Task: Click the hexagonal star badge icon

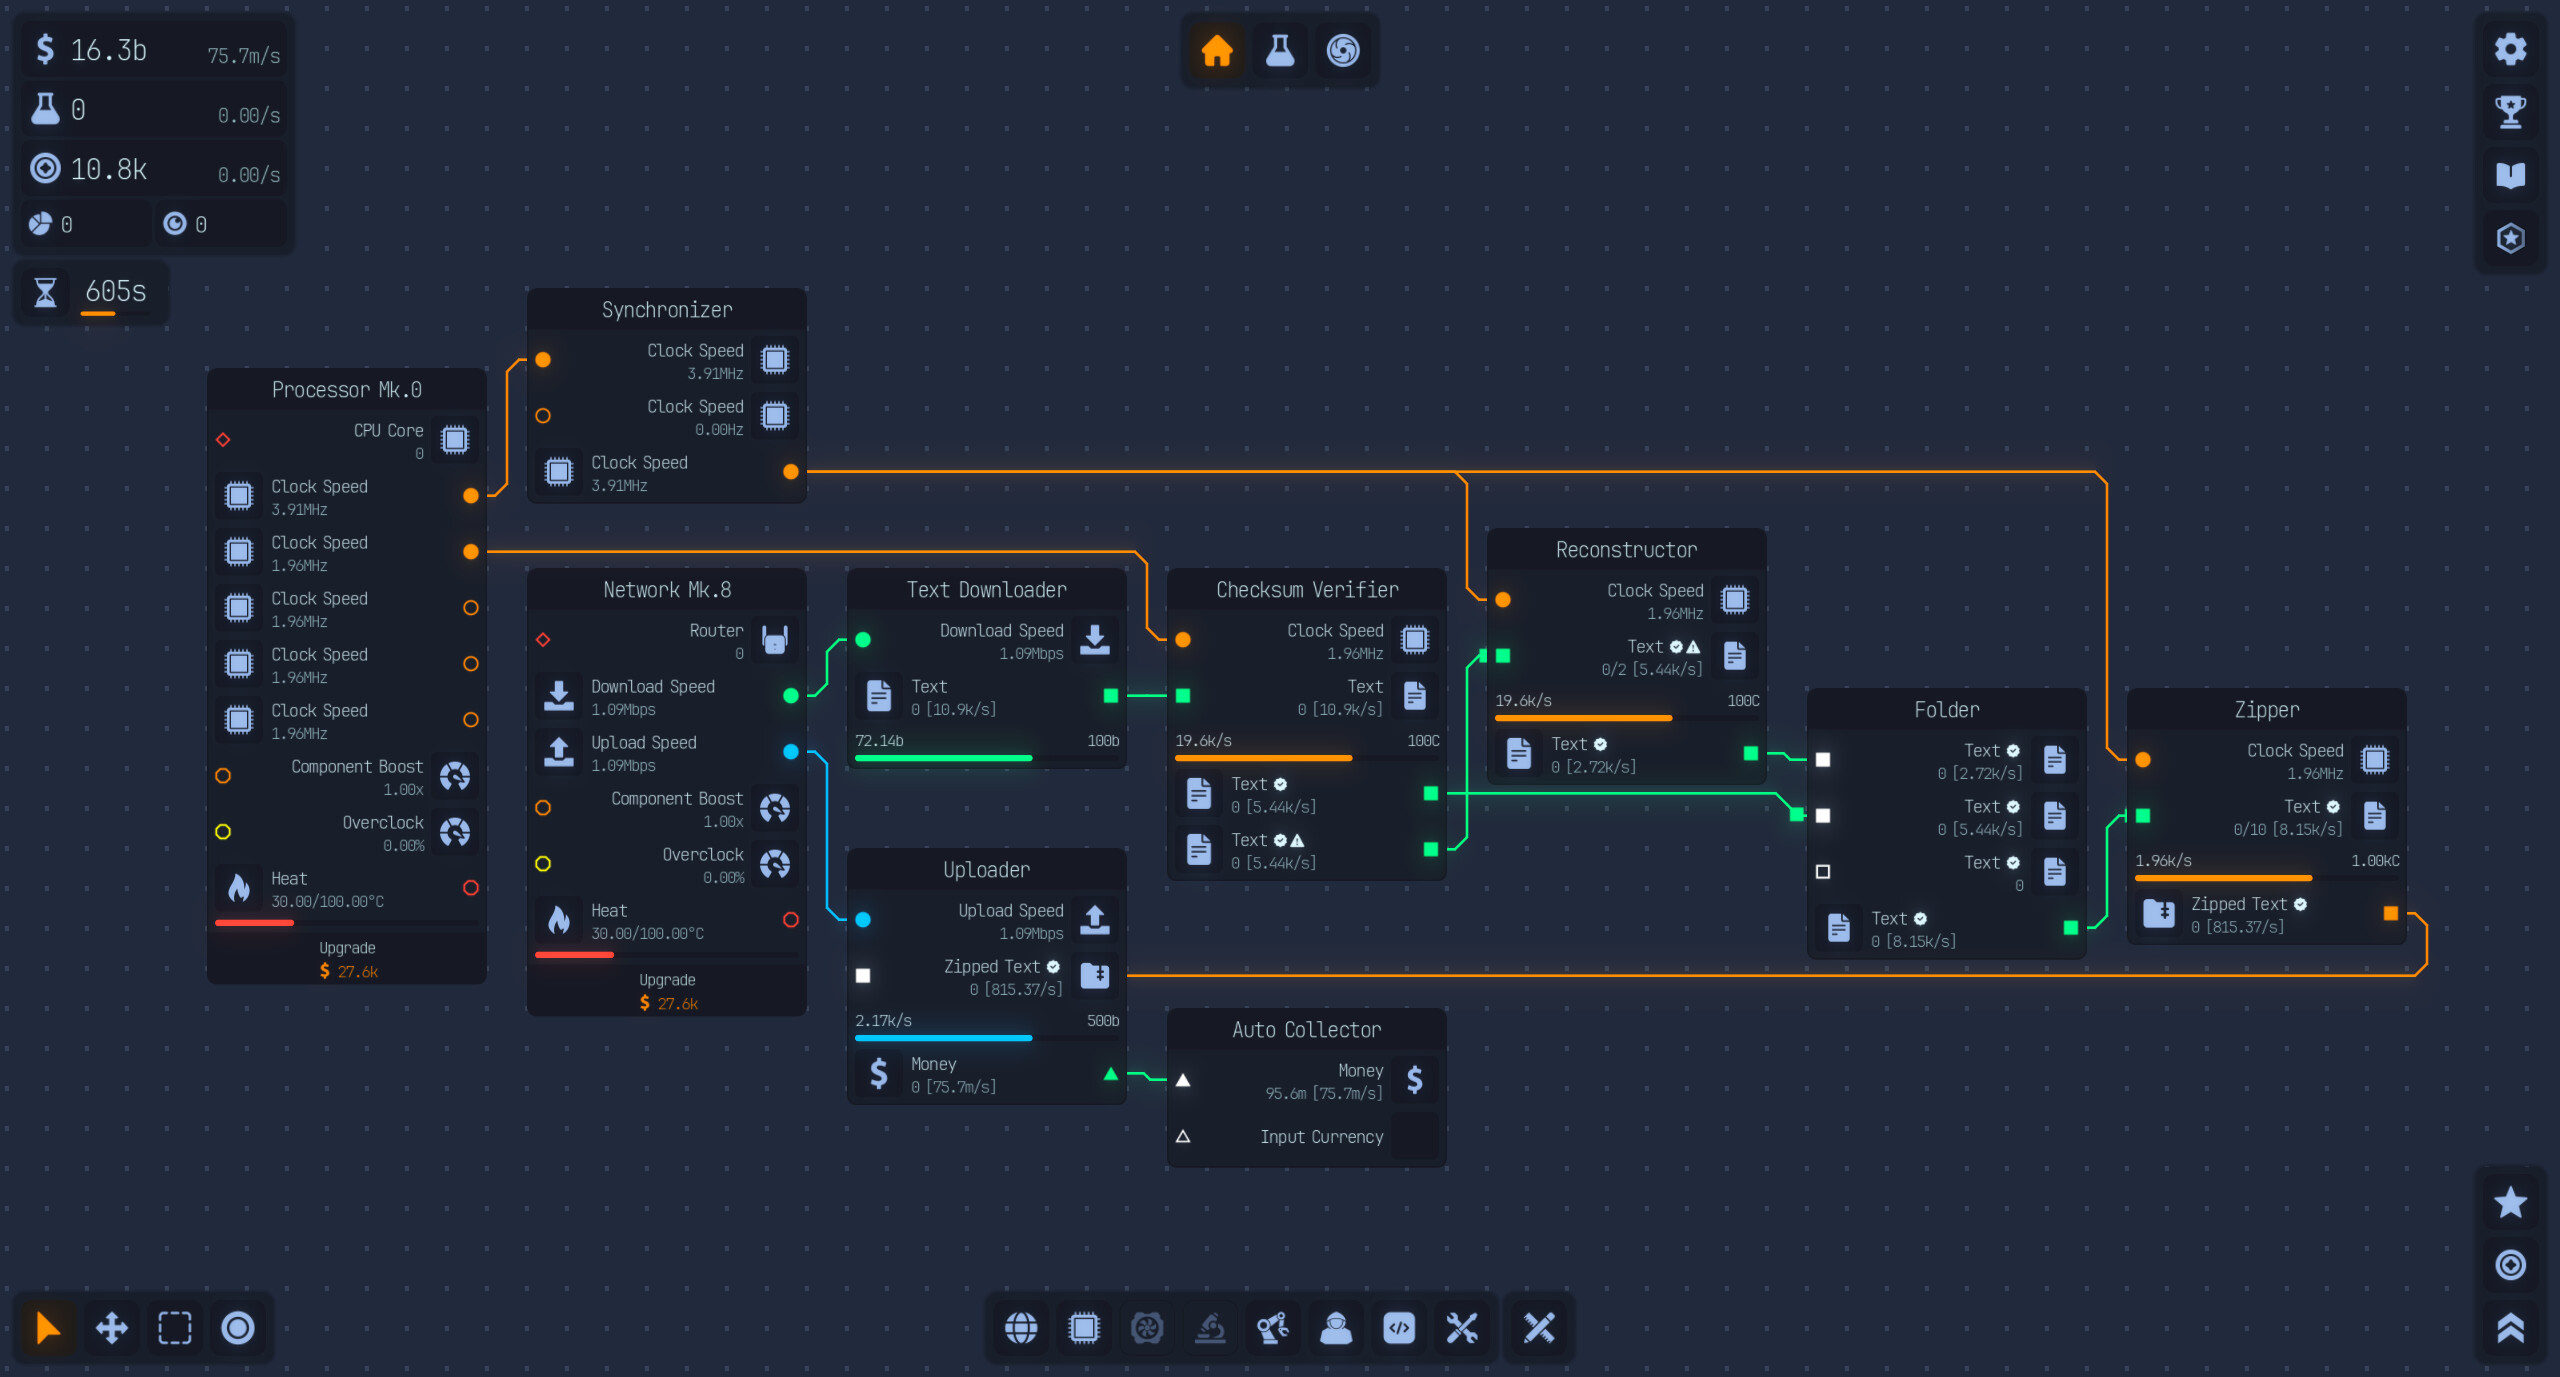Action: pyautogui.click(x=2511, y=239)
